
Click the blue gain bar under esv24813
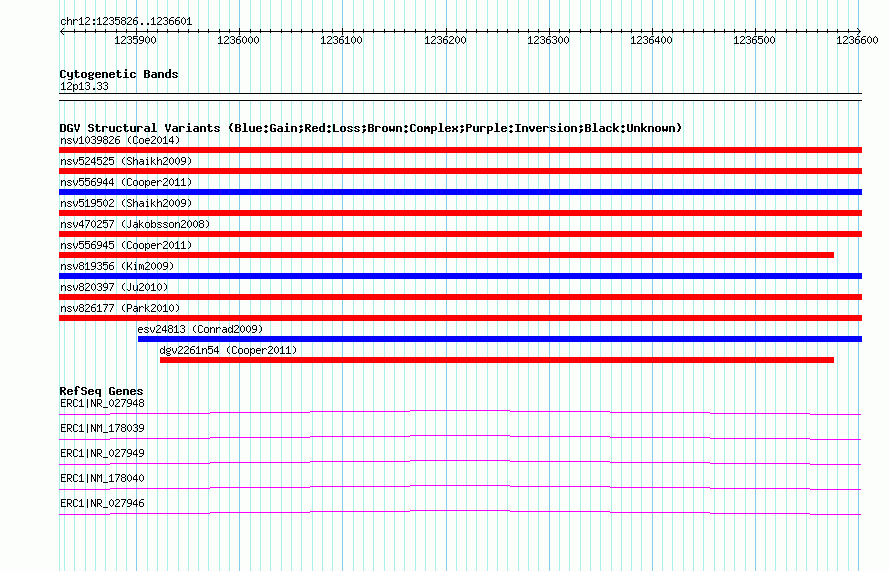[500, 339]
